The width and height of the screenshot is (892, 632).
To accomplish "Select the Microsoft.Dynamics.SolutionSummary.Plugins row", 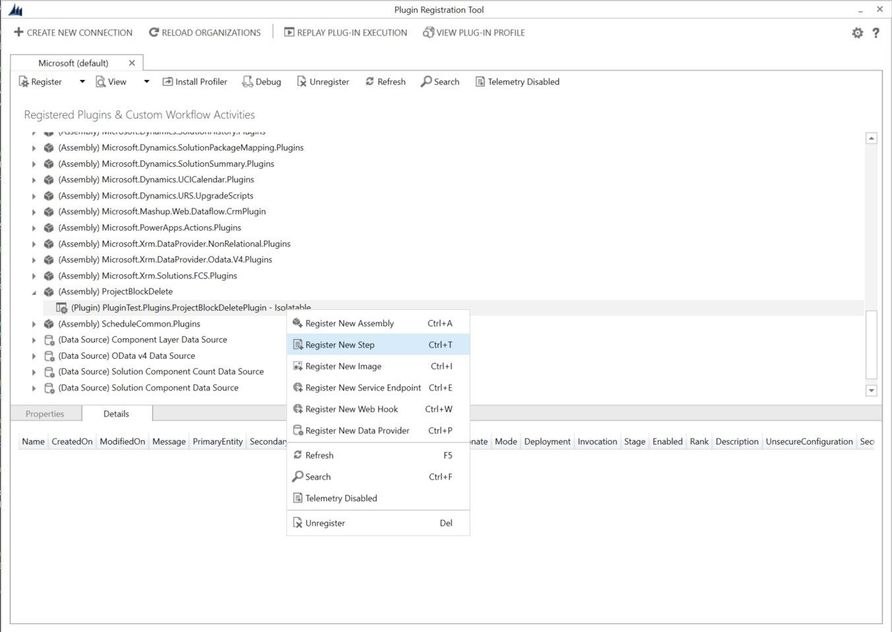I will point(166,164).
